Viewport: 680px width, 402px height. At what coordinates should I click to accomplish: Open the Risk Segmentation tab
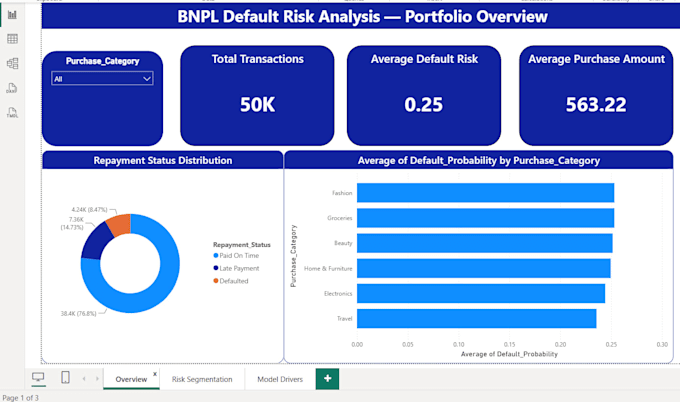[202, 379]
